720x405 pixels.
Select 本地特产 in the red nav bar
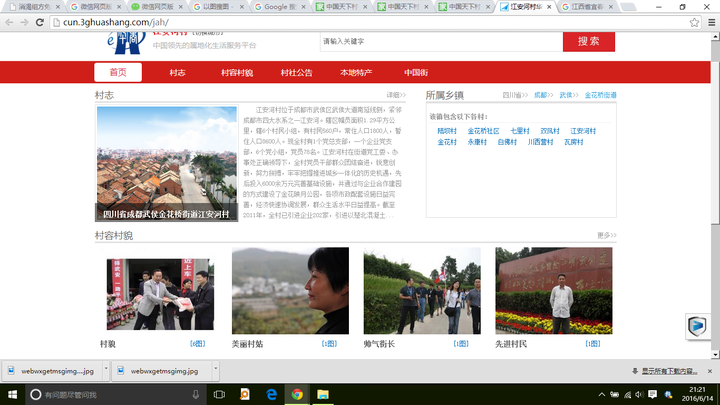[355, 73]
